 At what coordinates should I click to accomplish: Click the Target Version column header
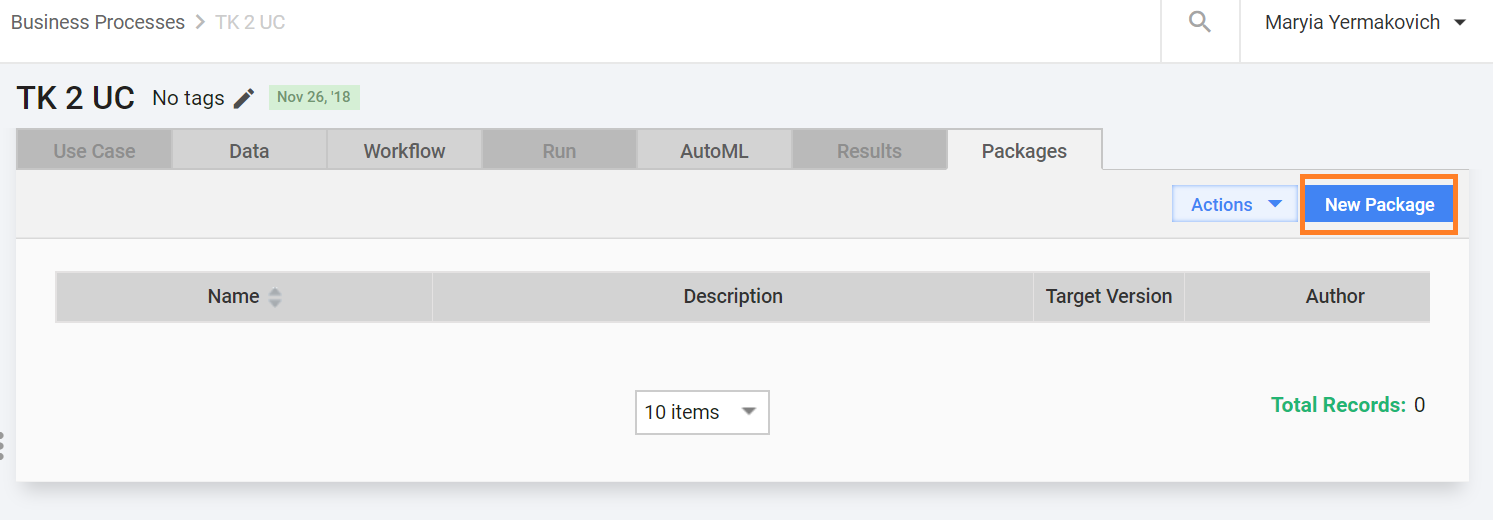[x=1109, y=296]
